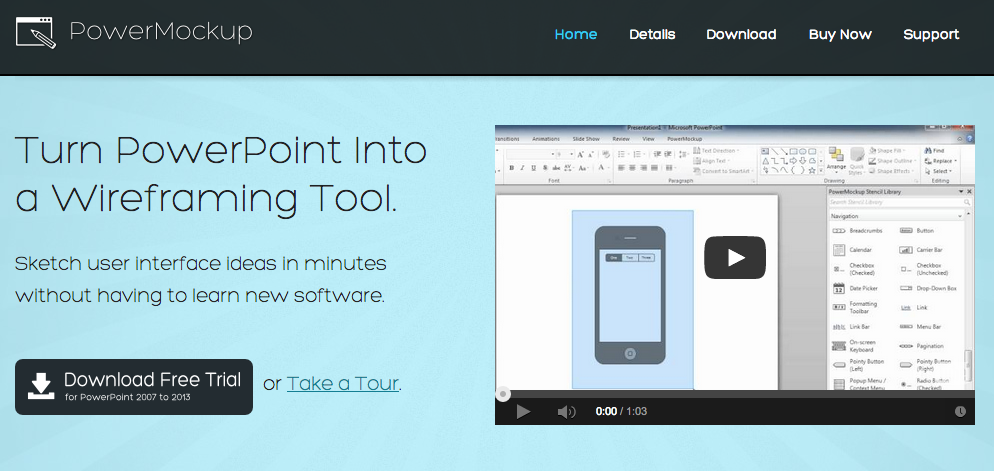Follow the Take a Tour link
Image resolution: width=994 pixels, height=471 pixels.
click(342, 383)
